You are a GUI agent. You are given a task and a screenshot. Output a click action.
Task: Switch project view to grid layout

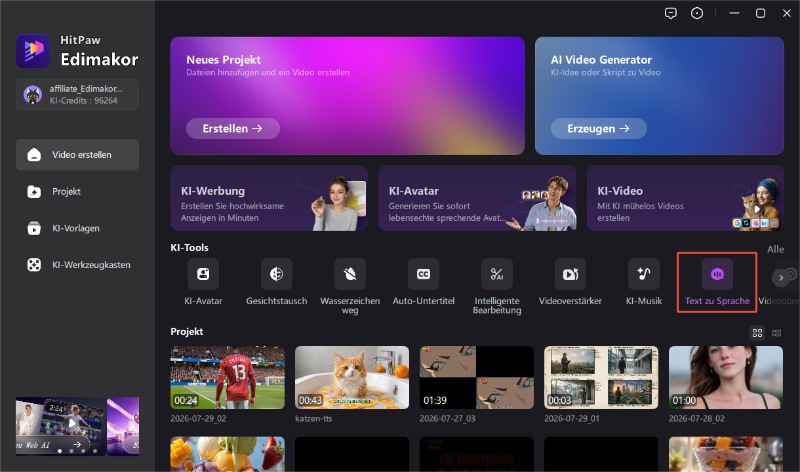757,333
